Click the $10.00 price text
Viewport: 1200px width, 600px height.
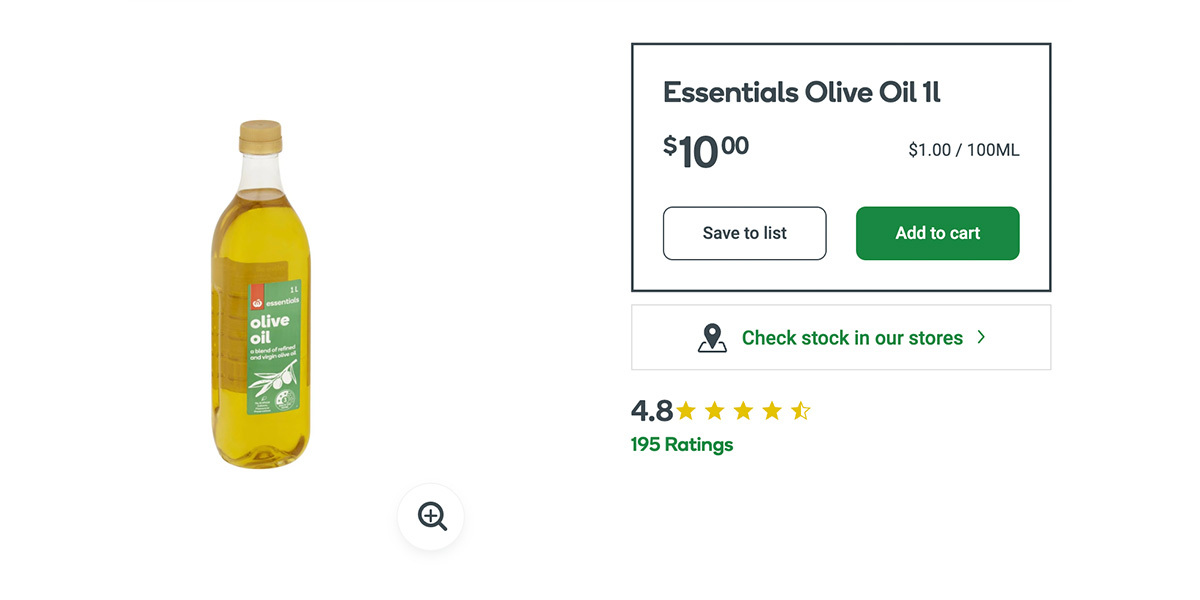(706, 151)
